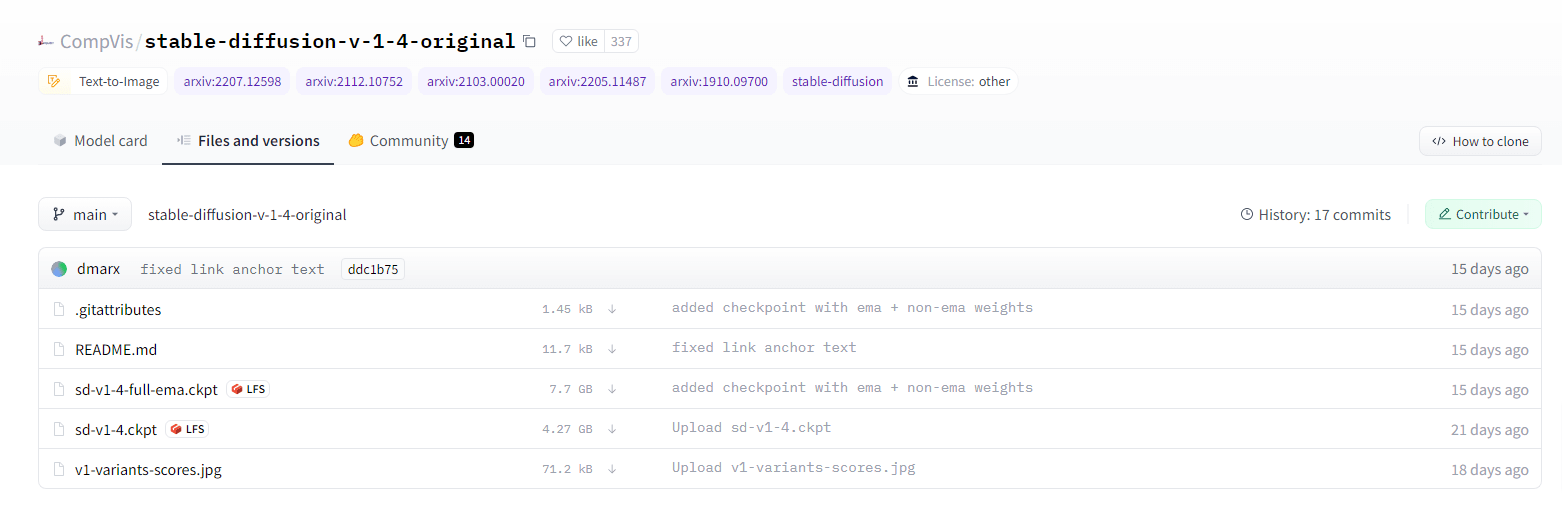Open the .gitattributes file
The height and width of the screenshot is (510, 1562).
pyautogui.click(x=118, y=309)
